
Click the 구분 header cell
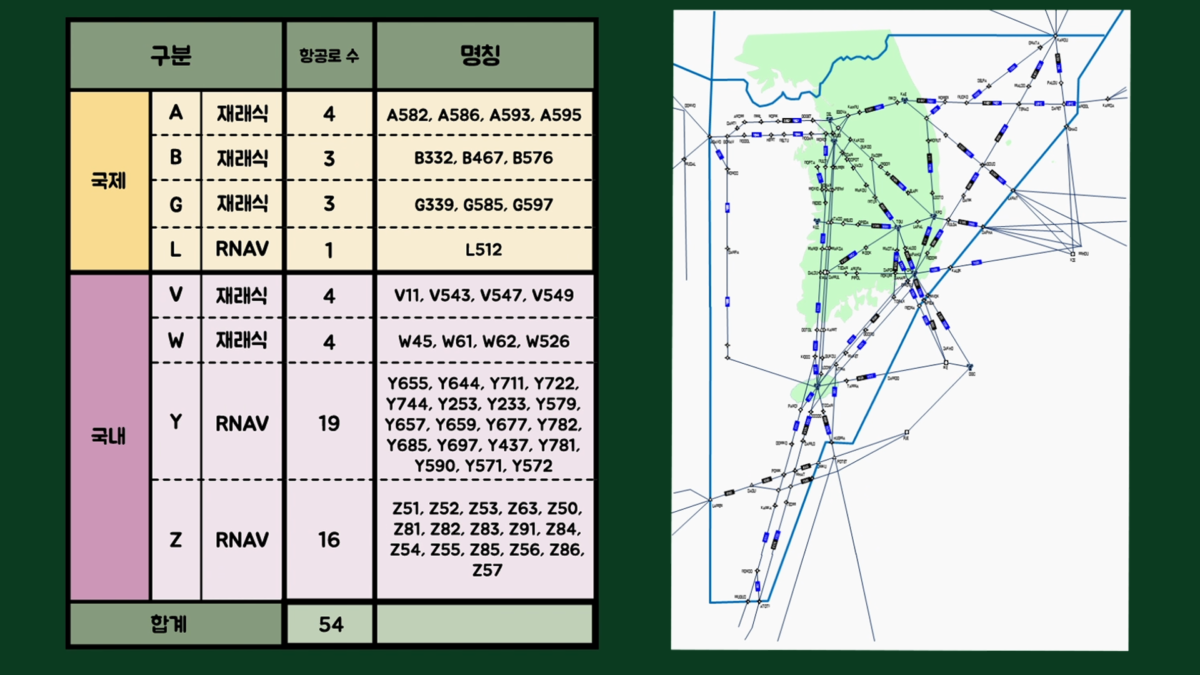coord(175,55)
